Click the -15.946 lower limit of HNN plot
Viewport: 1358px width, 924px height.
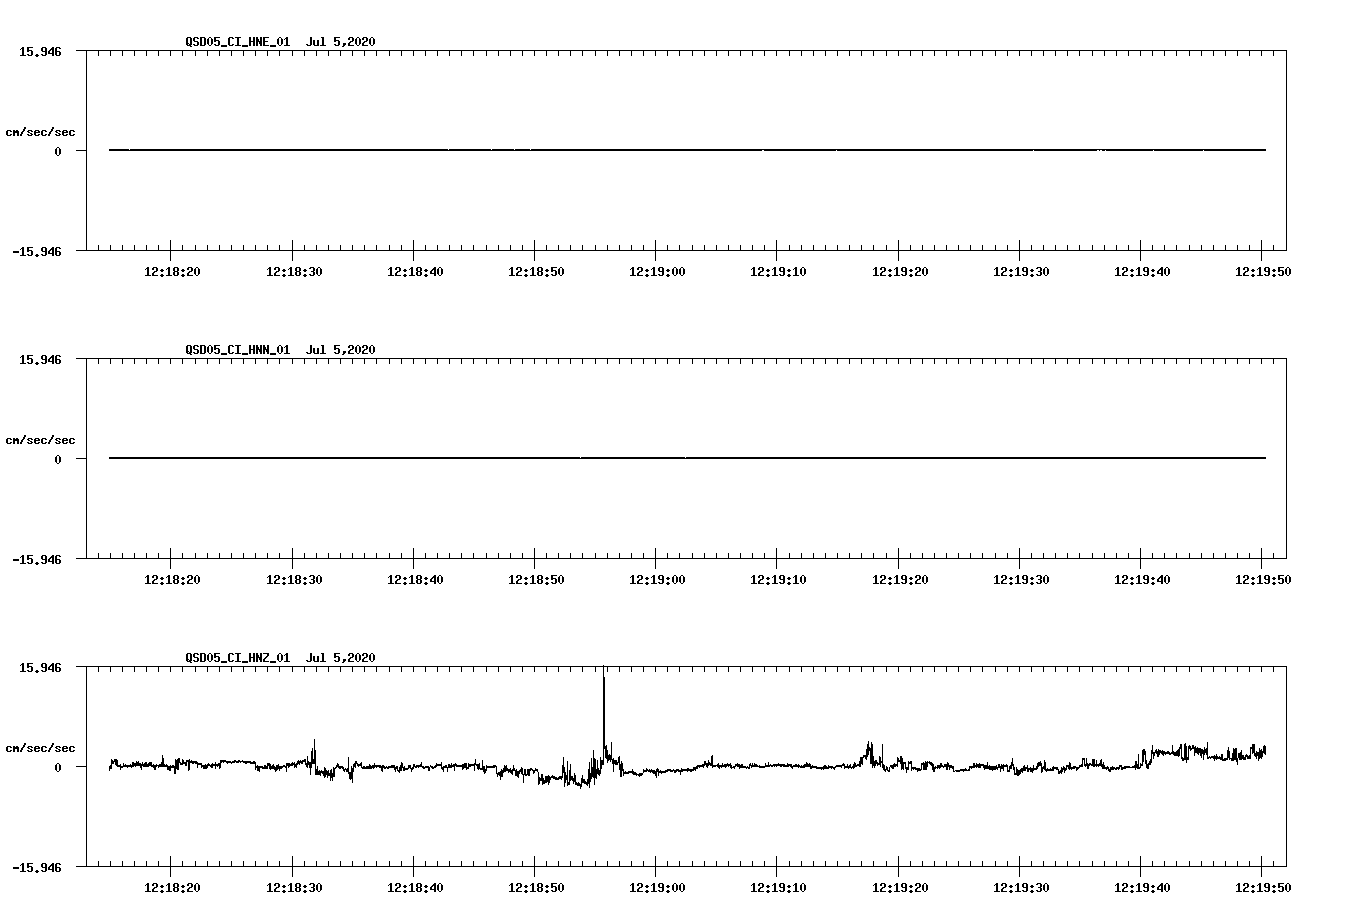[37, 559]
